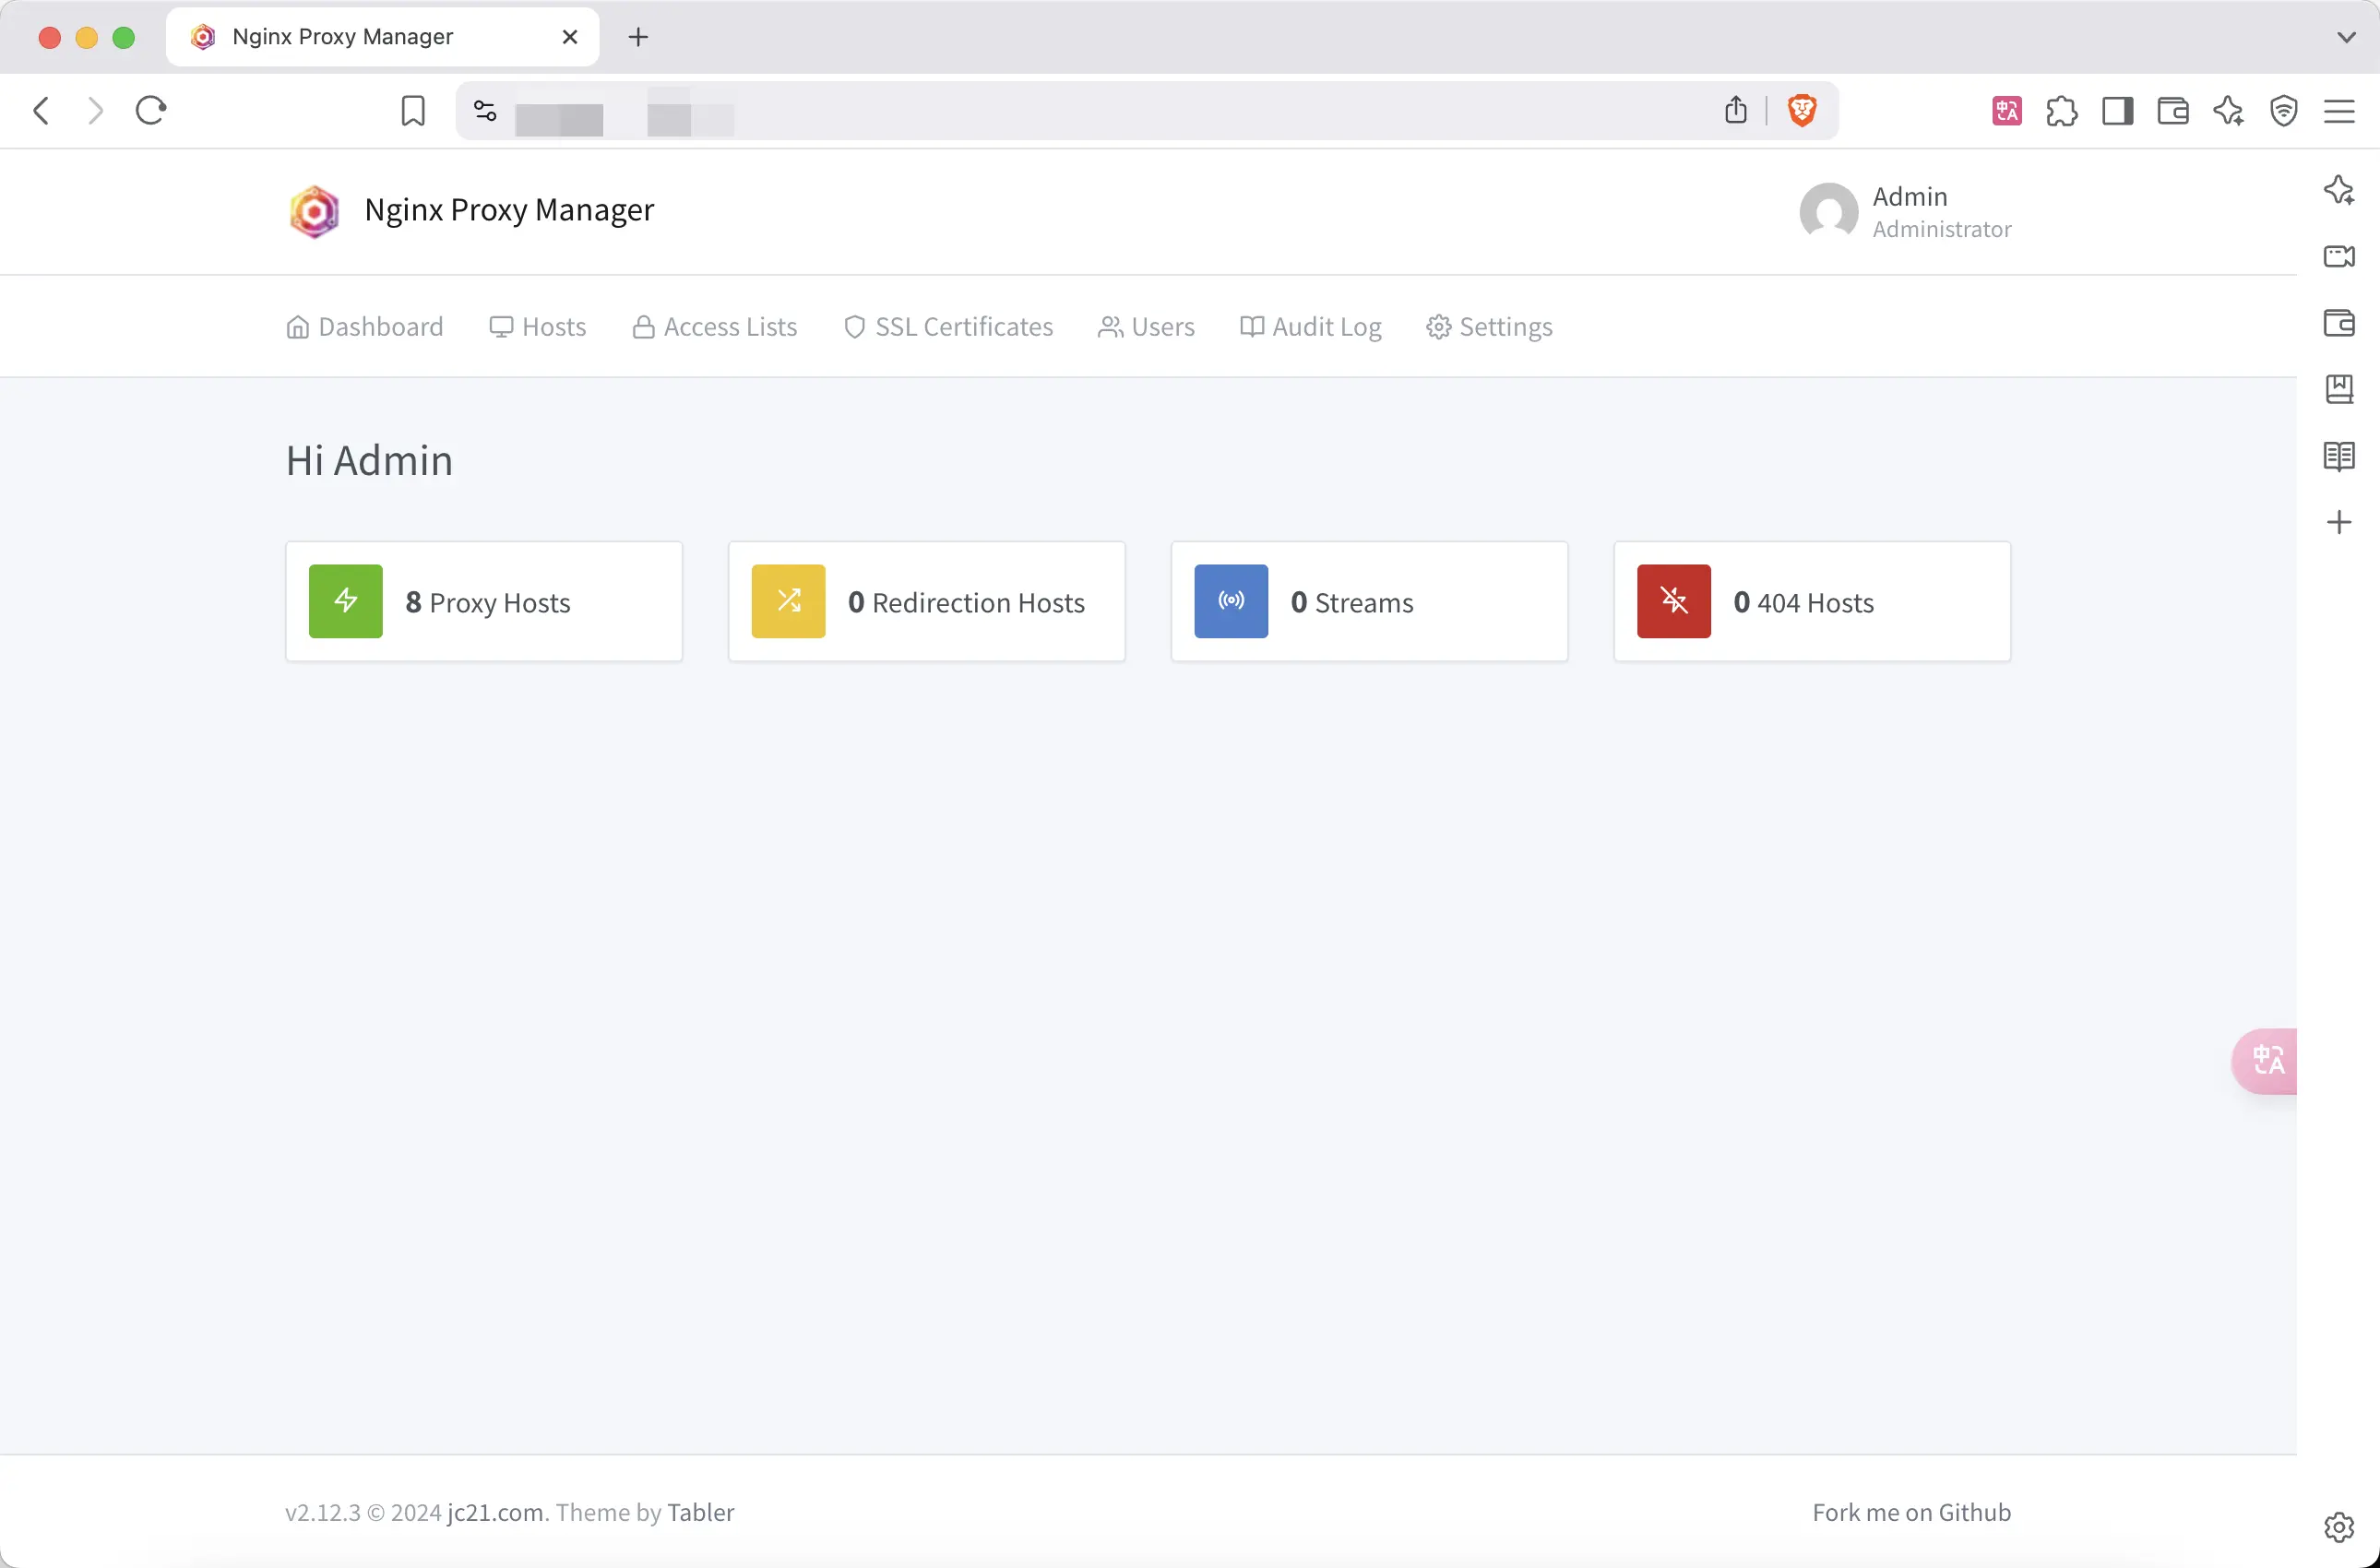Image resolution: width=2380 pixels, height=1568 pixels.
Task: Open the Hosts menu
Action: (538, 327)
